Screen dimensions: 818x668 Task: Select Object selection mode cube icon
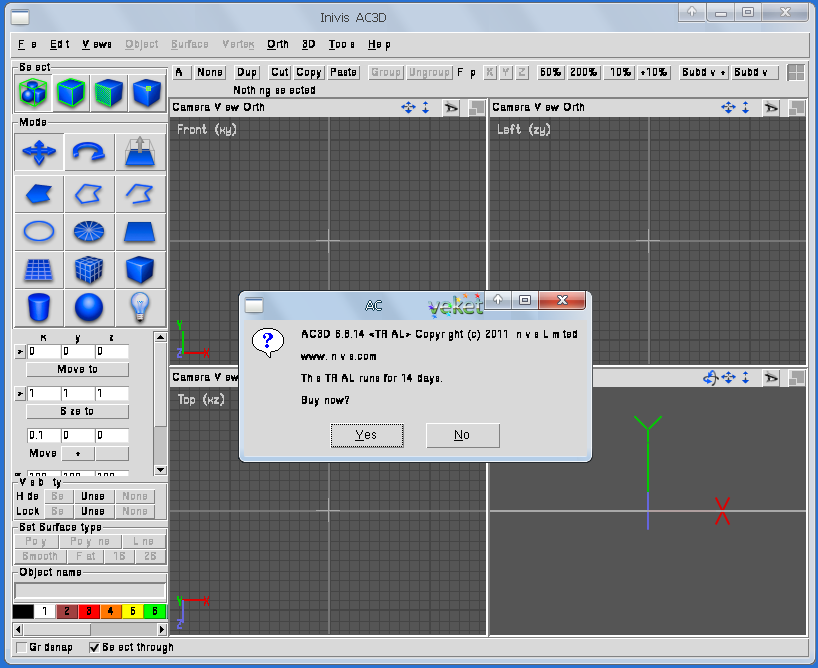(x=70, y=92)
